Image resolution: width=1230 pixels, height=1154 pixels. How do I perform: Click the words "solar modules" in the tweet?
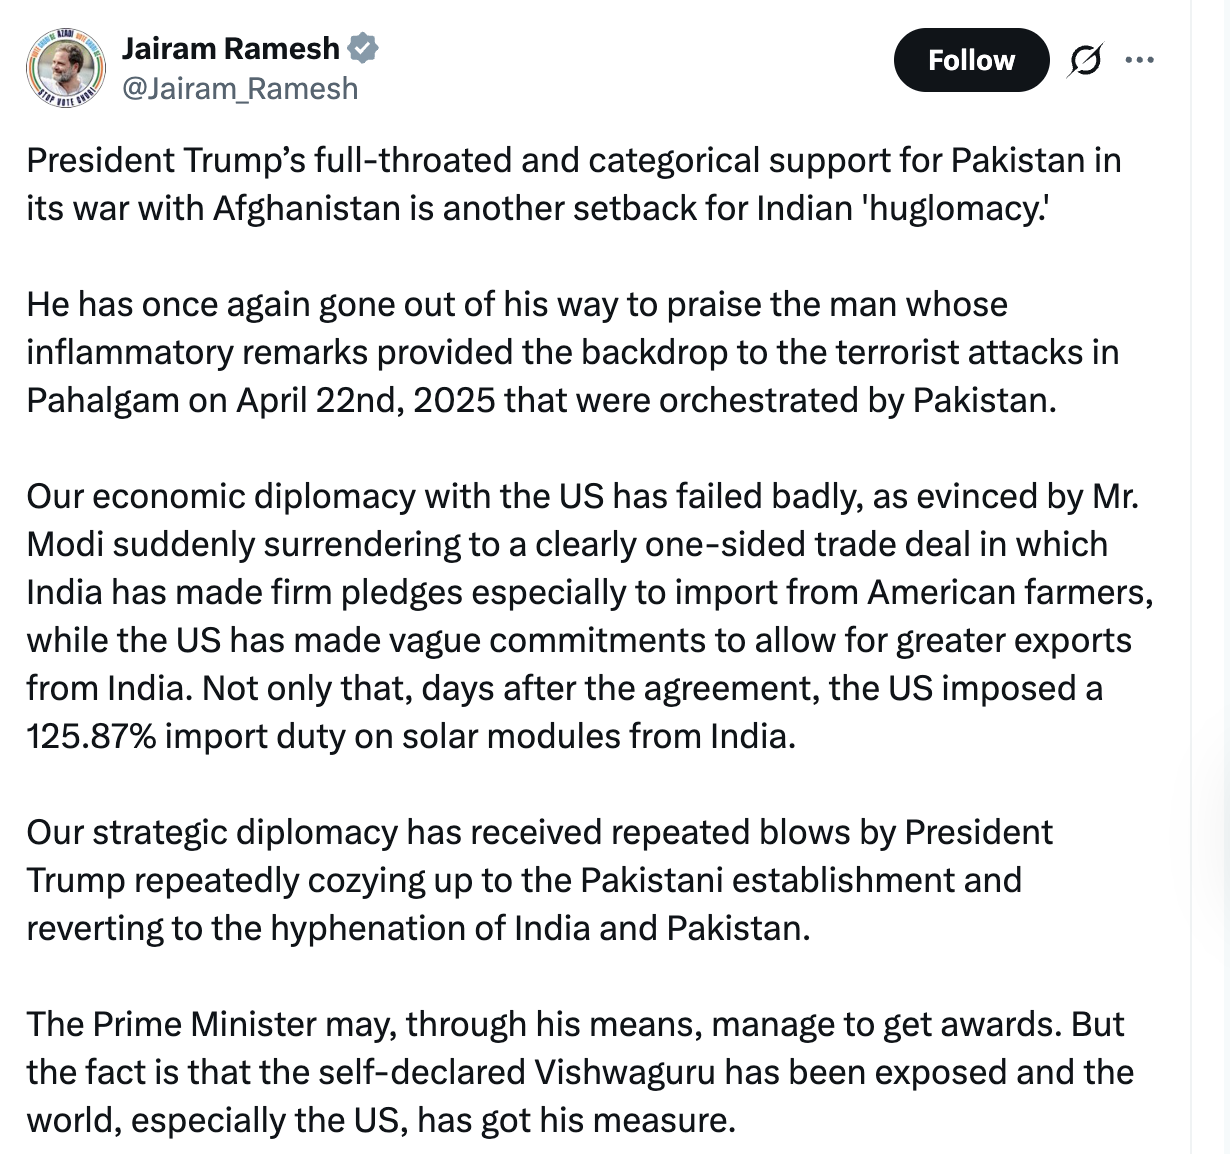(510, 737)
